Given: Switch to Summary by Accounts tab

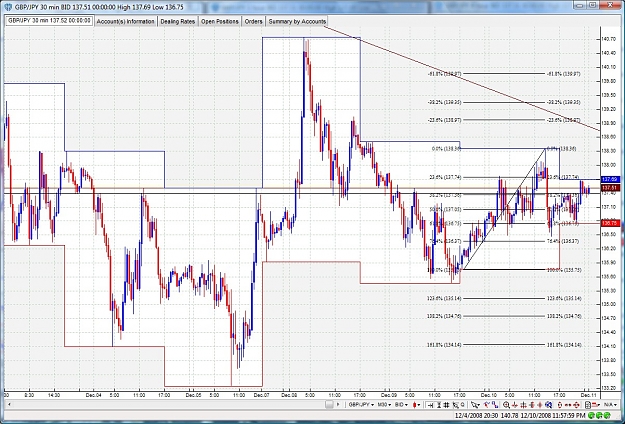Looking at the screenshot, I should coord(297,22).
